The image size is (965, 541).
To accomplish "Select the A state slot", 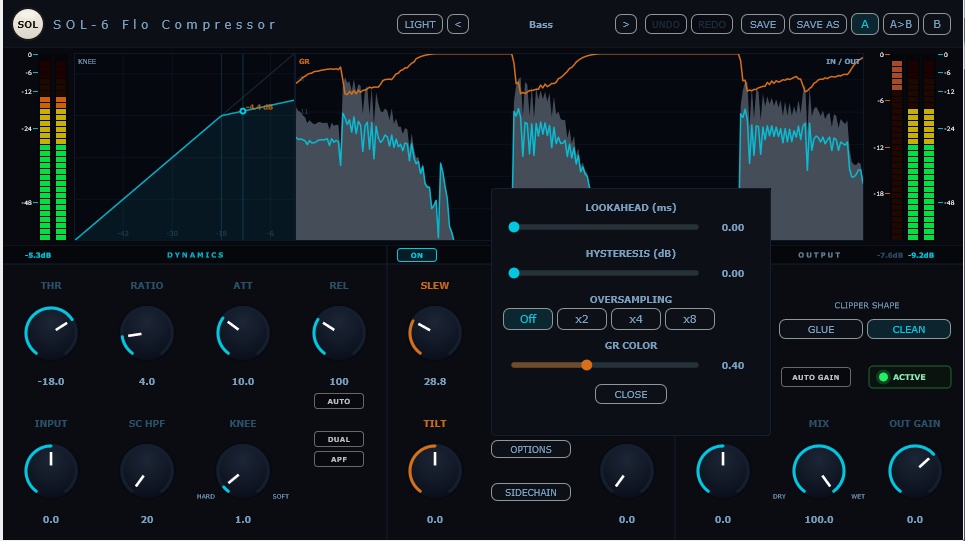I will [x=865, y=25].
